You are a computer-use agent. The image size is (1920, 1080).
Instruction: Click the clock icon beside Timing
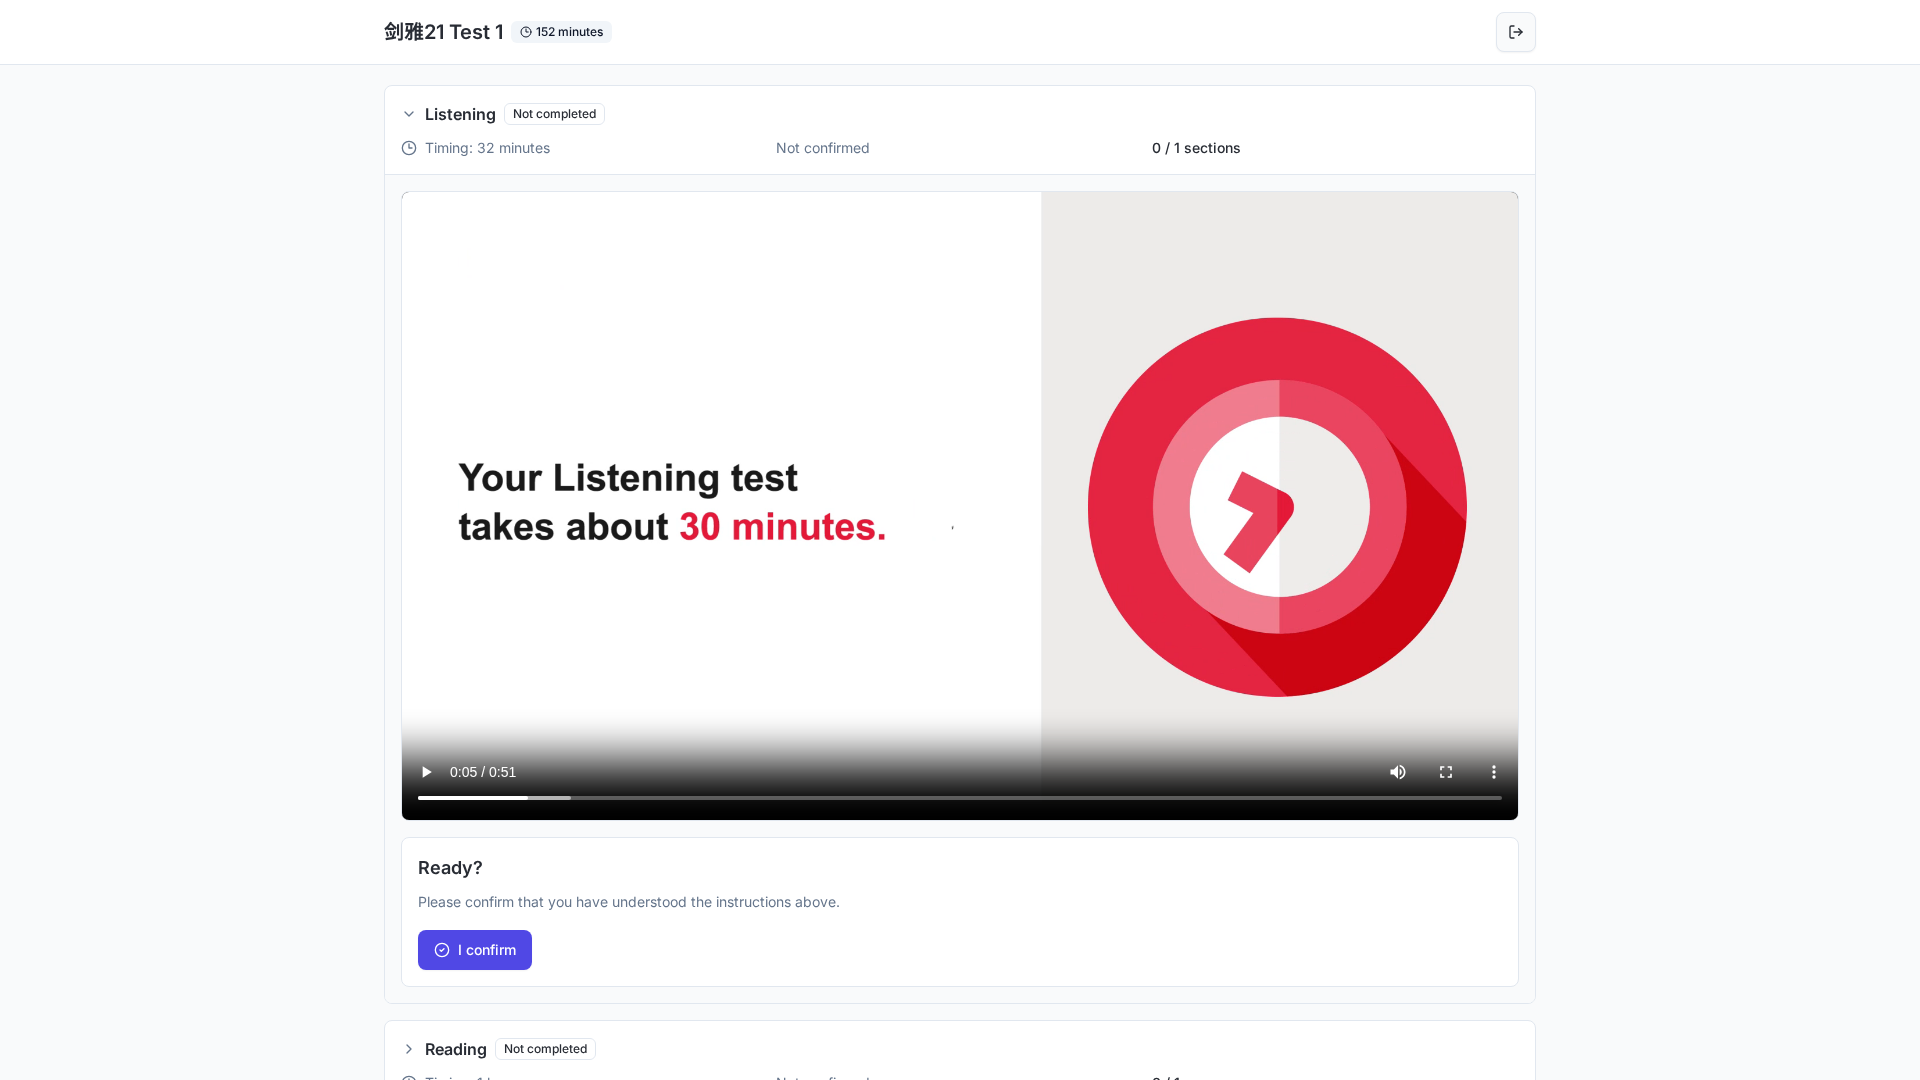(x=409, y=148)
